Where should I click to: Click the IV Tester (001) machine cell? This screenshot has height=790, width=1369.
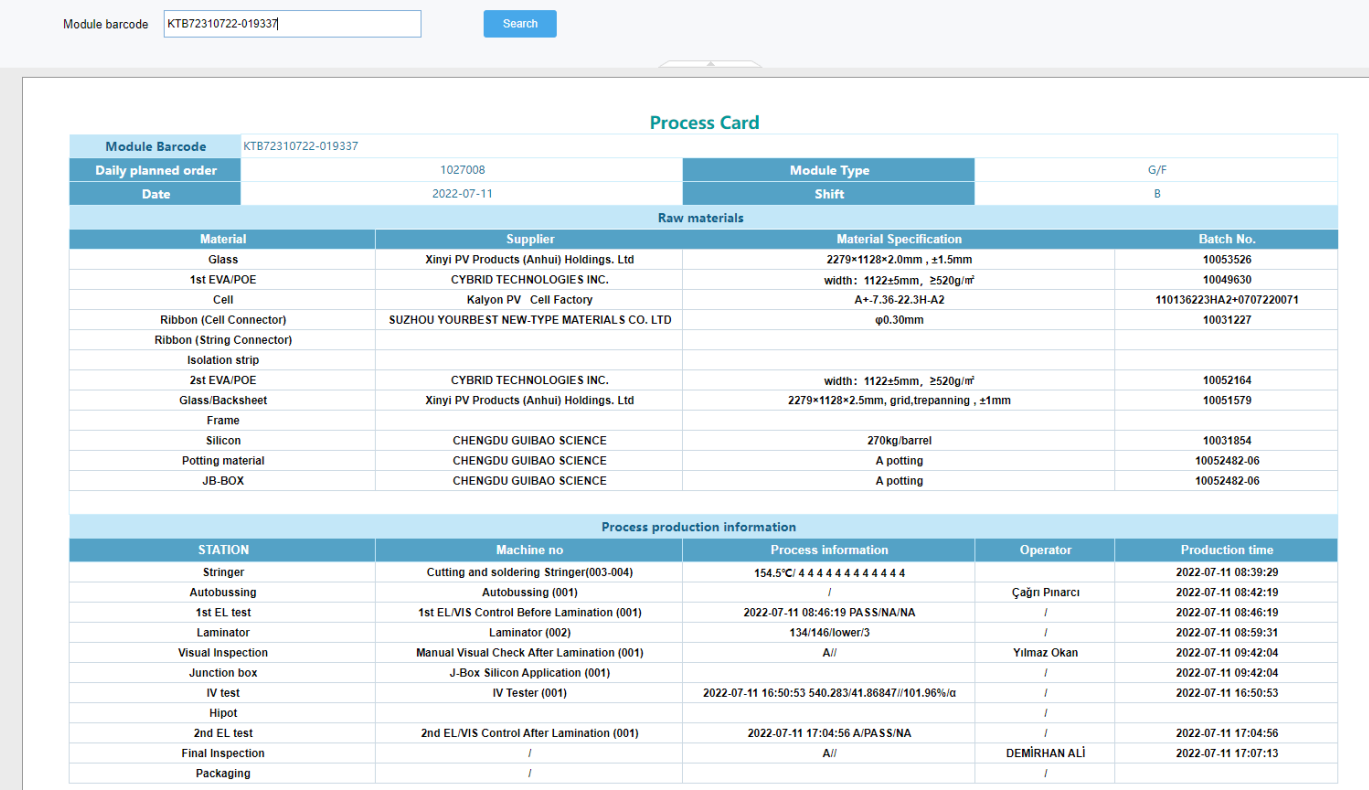[x=529, y=693]
